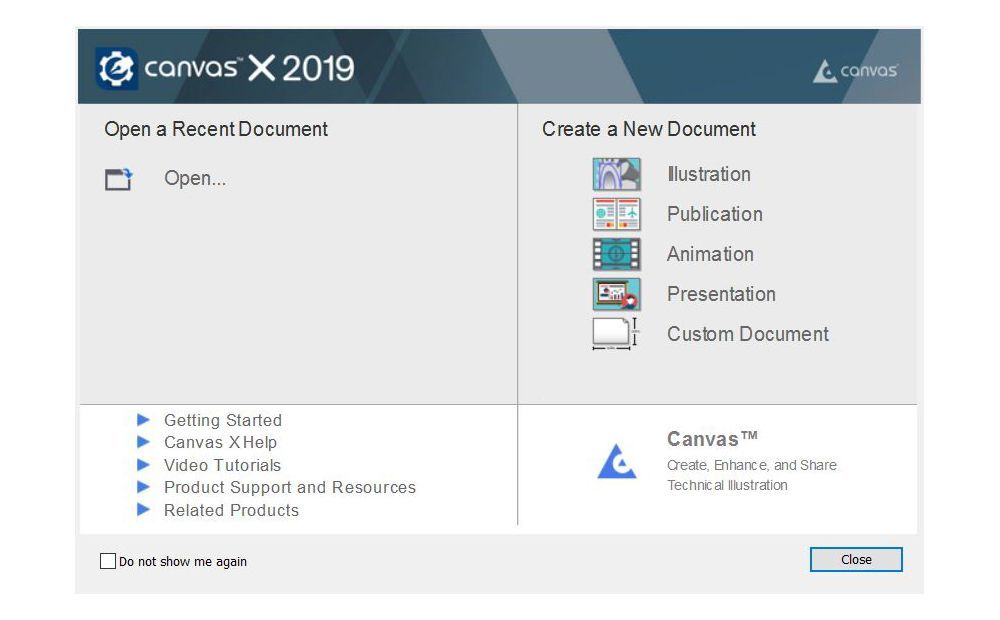Click the Canvas™ heading text
The image size is (1000, 620).
(x=712, y=439)
